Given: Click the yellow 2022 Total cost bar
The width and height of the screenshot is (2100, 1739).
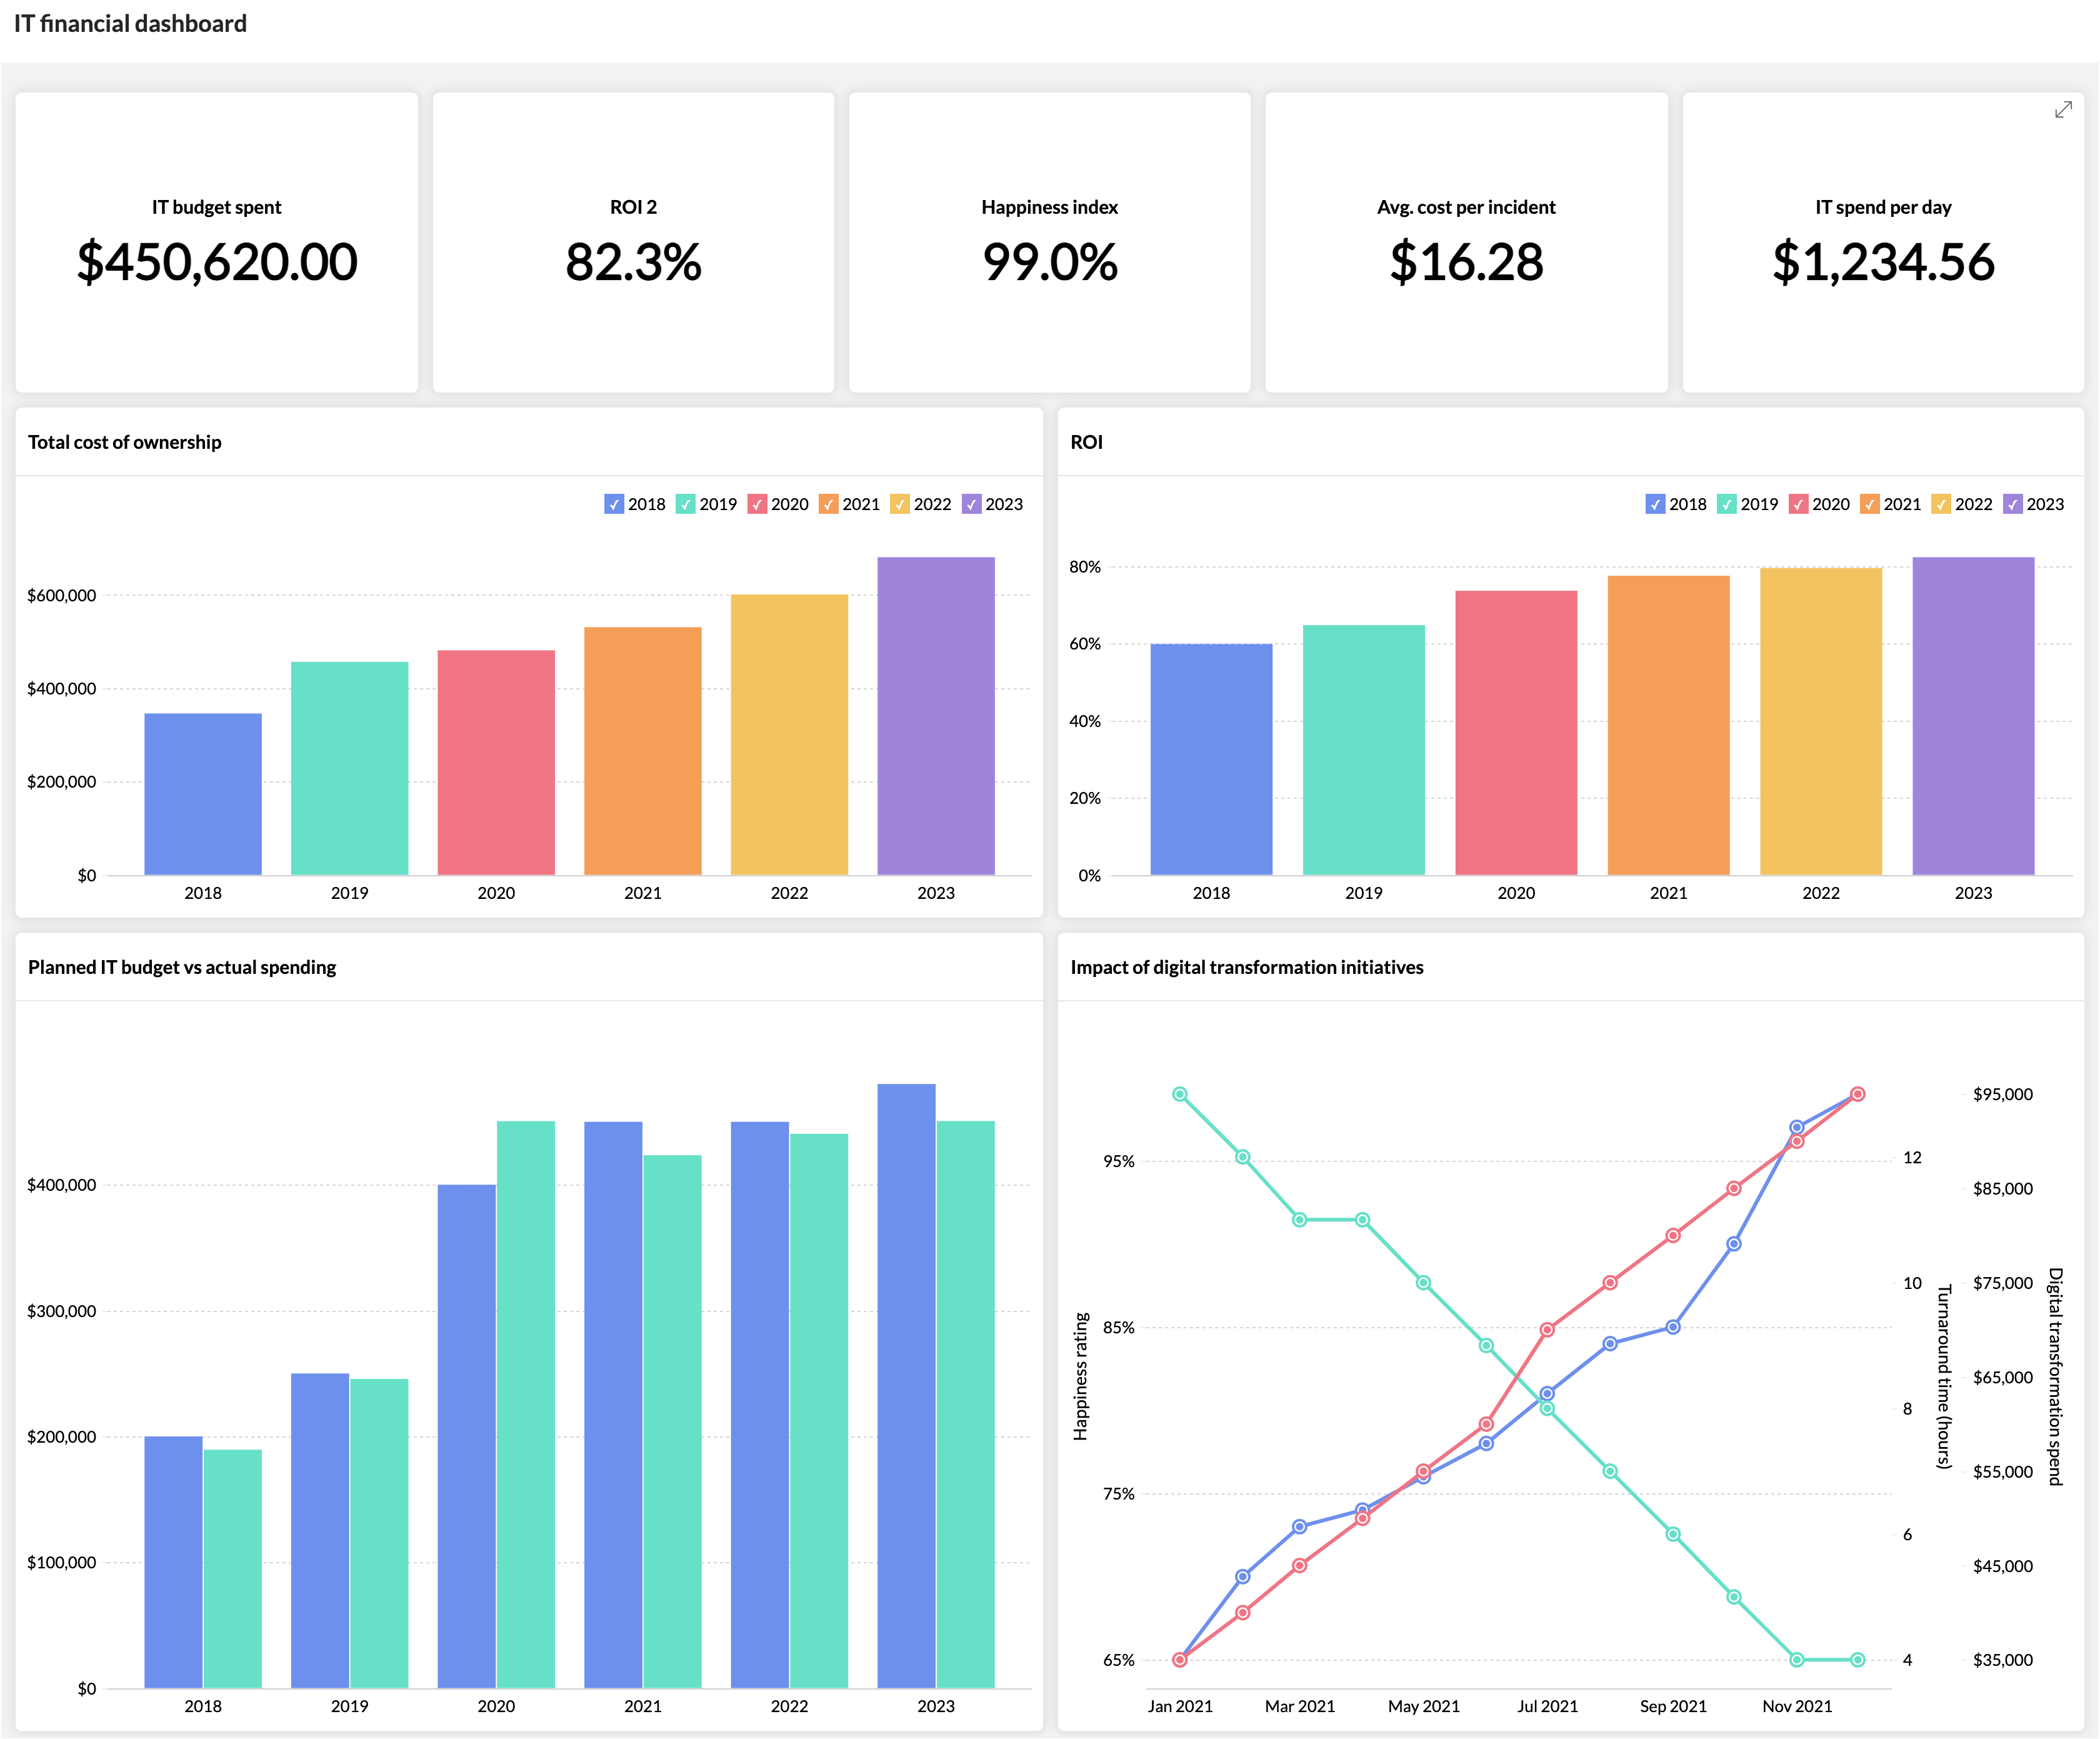Looking at the screenshot, I should click(789, 735).
